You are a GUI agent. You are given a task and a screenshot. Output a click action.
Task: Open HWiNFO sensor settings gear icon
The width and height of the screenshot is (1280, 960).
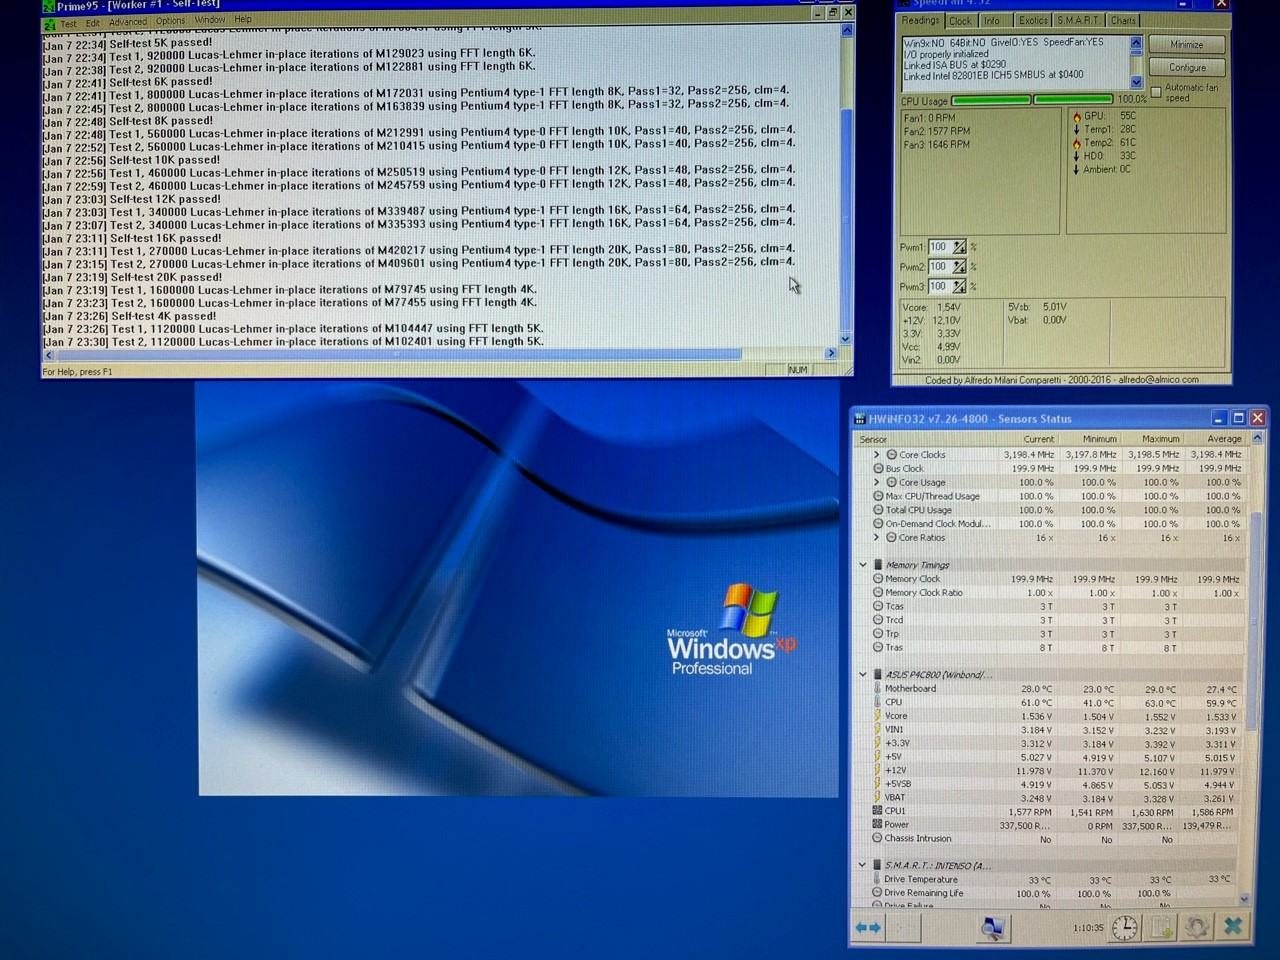coord(1197,927)
